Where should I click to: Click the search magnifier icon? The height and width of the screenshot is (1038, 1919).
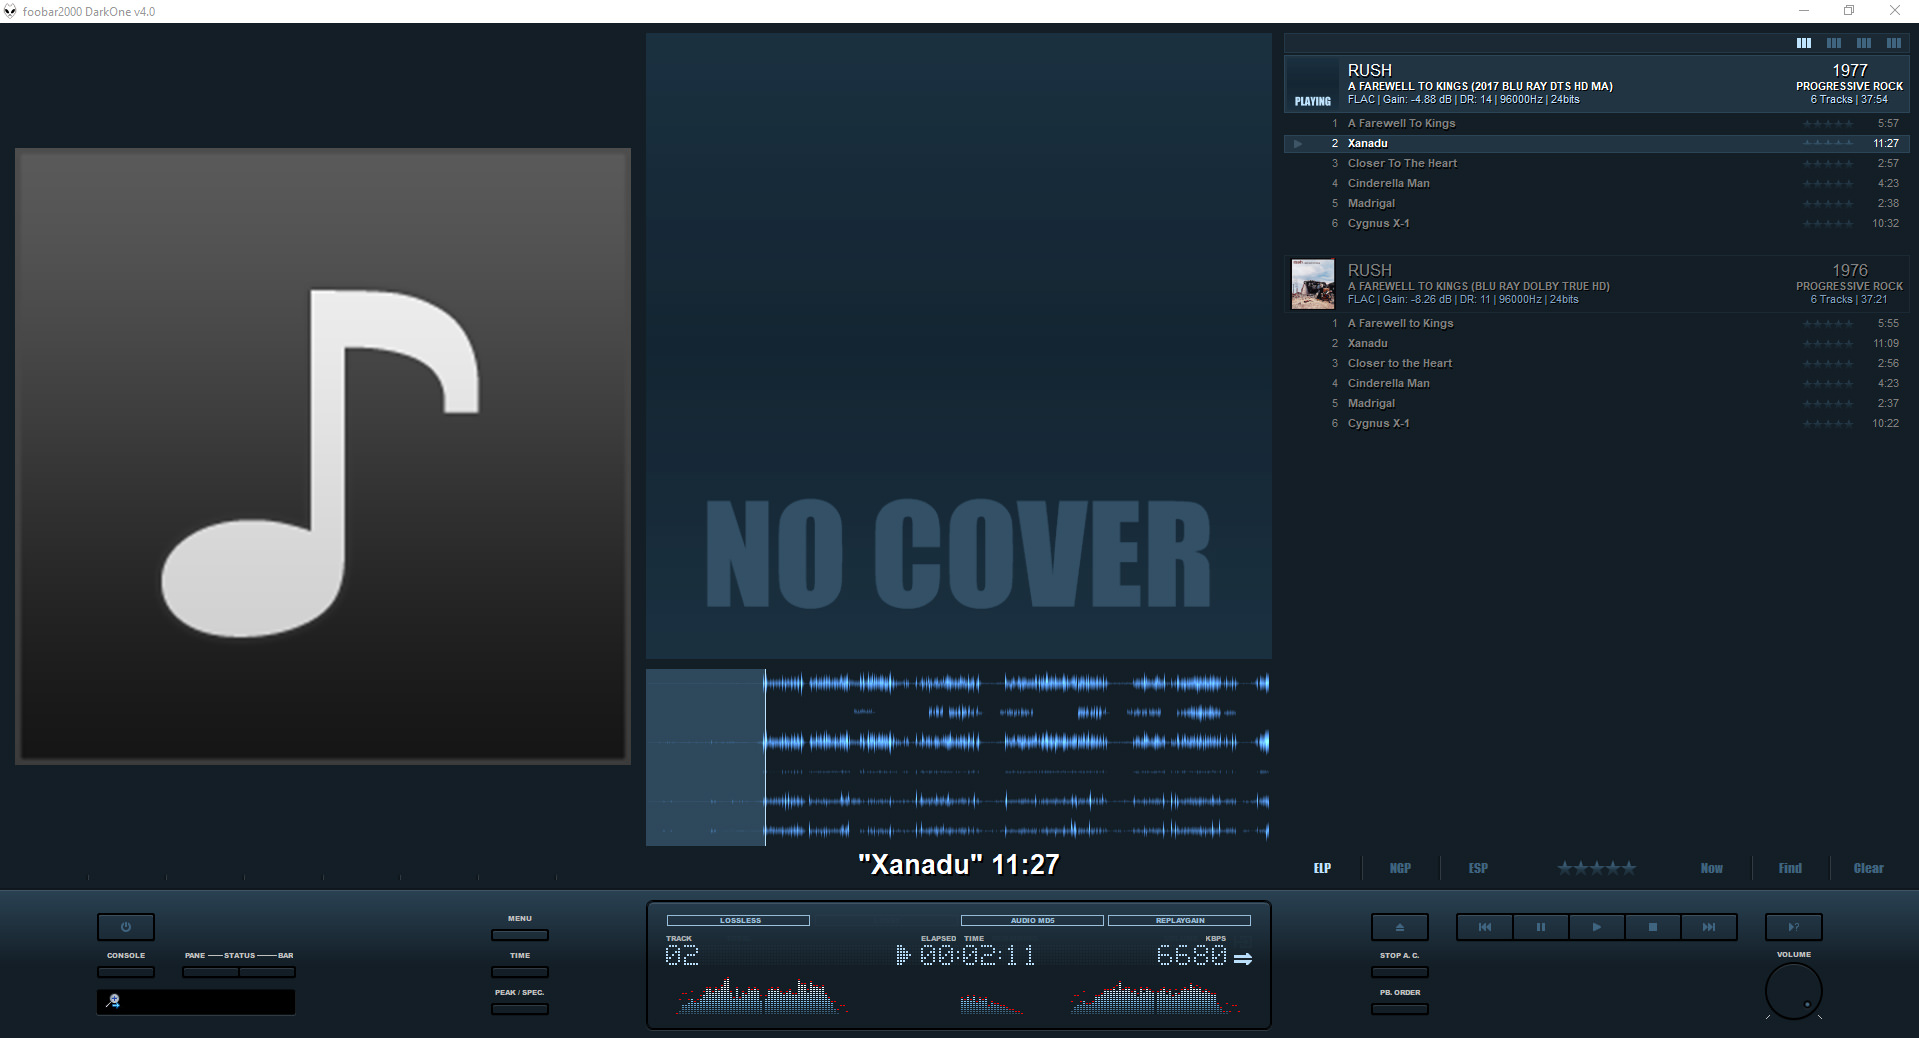click(x=113, y=1001)
